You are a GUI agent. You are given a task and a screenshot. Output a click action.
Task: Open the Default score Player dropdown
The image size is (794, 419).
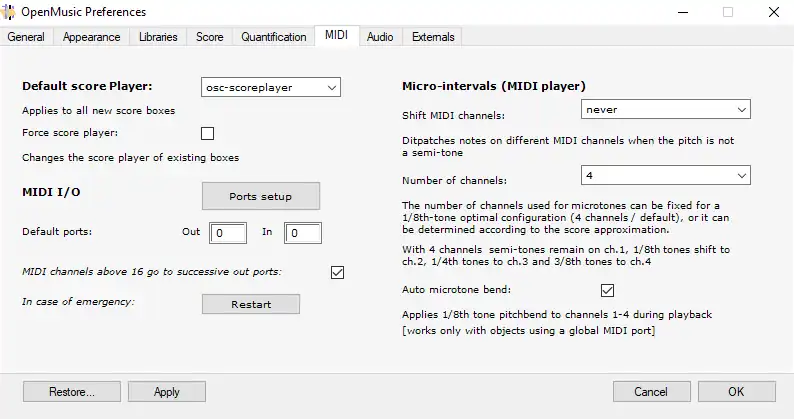pyautogui.click(x=271, y=88)
